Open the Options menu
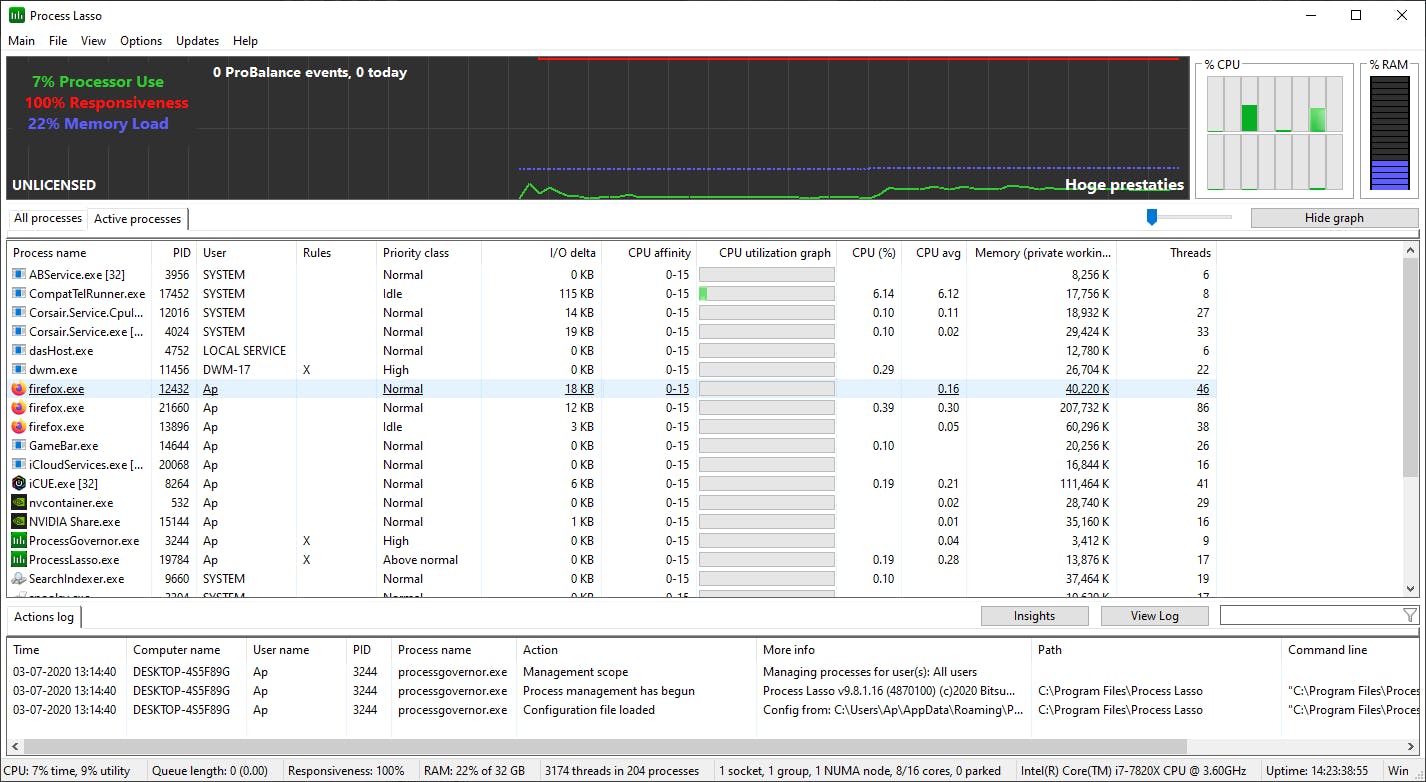The height and width of the screenshot is (782, 1426). point(140,41)
